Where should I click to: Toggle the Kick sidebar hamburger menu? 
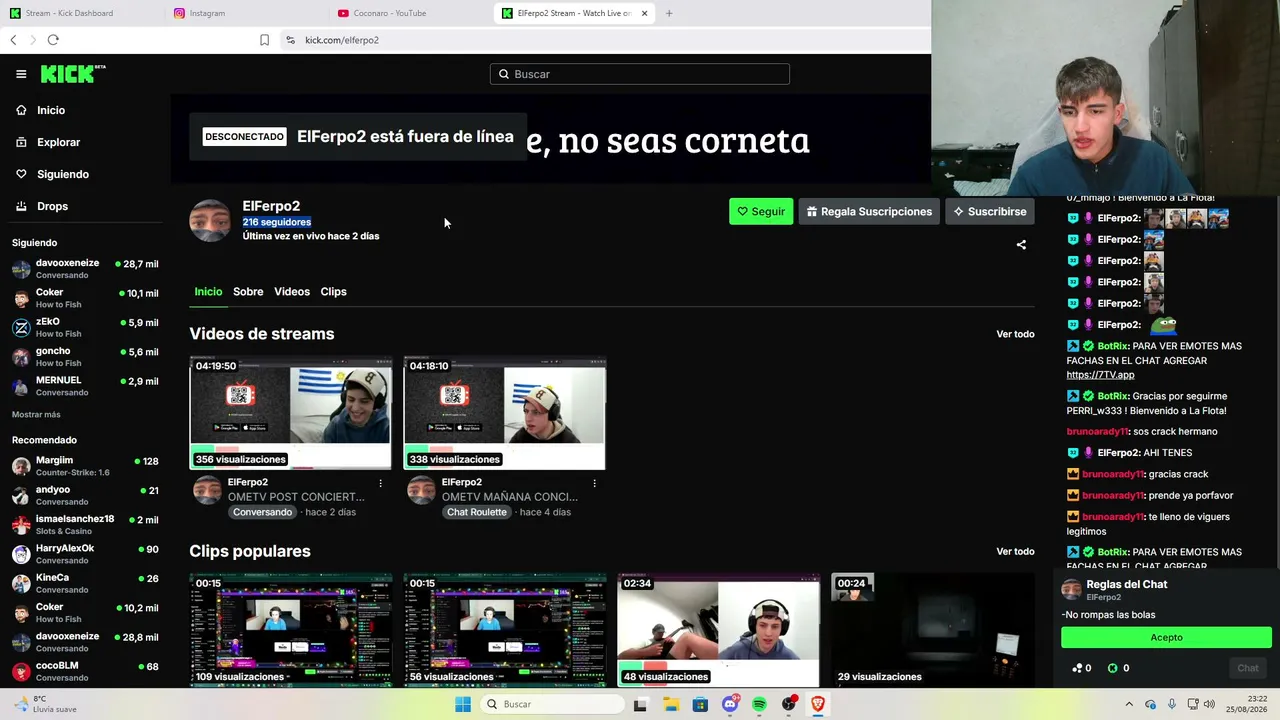21,74
